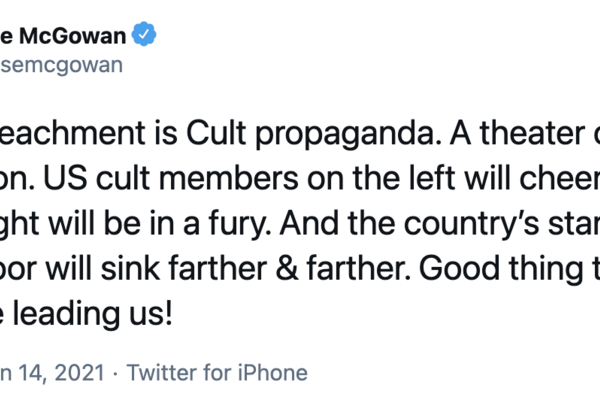Open the McGowan profile display name
The width and height of the screenshot is (600, 400).
click(70, 37)
